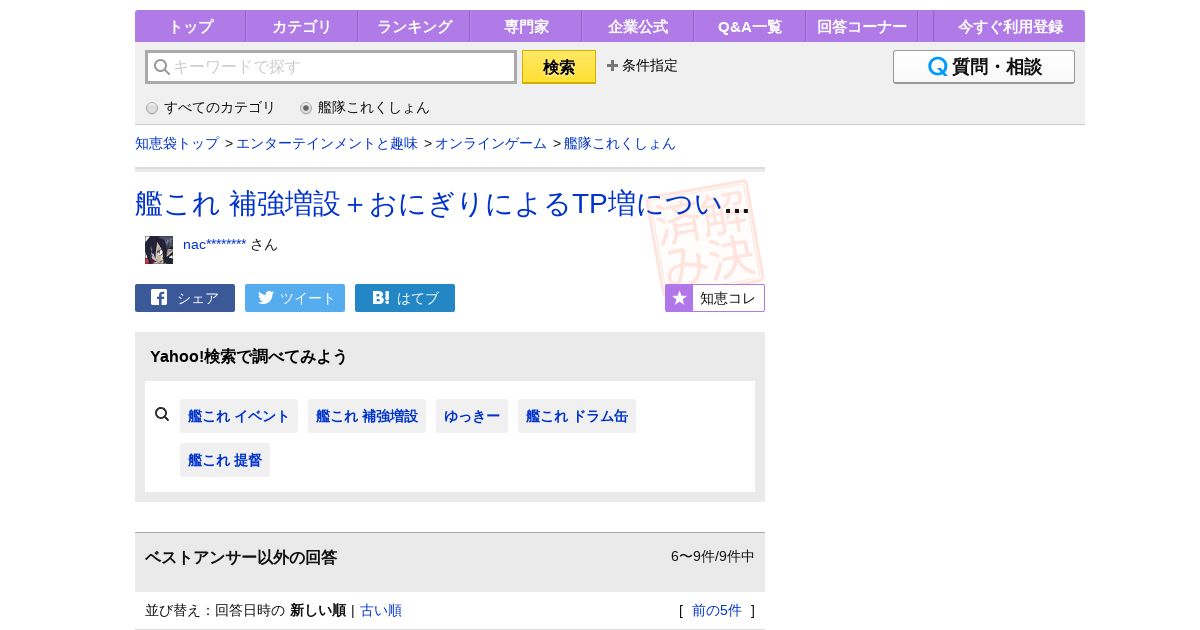1200x630 pixels.
Task: Click the magnifier icon beside keyword tags
Action: coord(162,414)
